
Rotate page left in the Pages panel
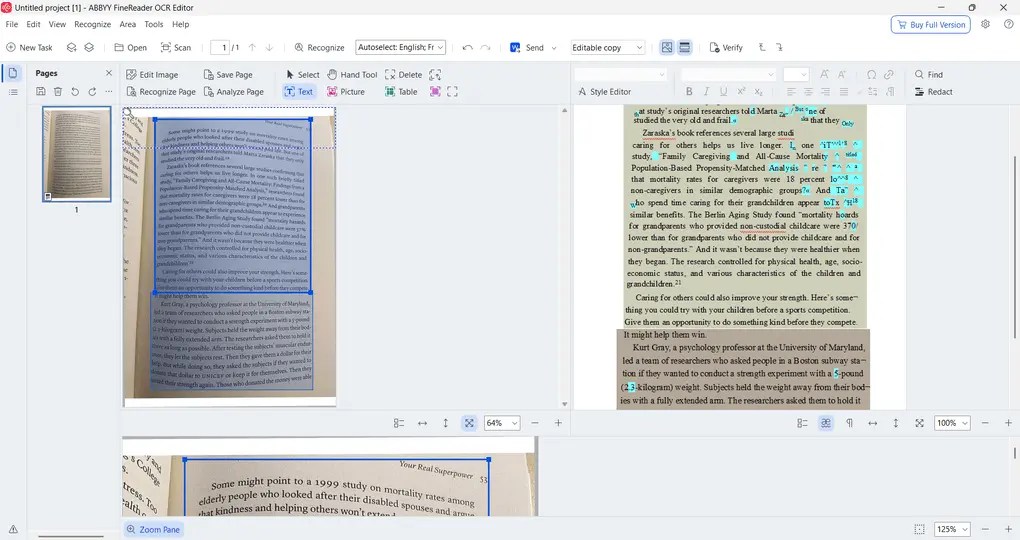click(75, 92)
